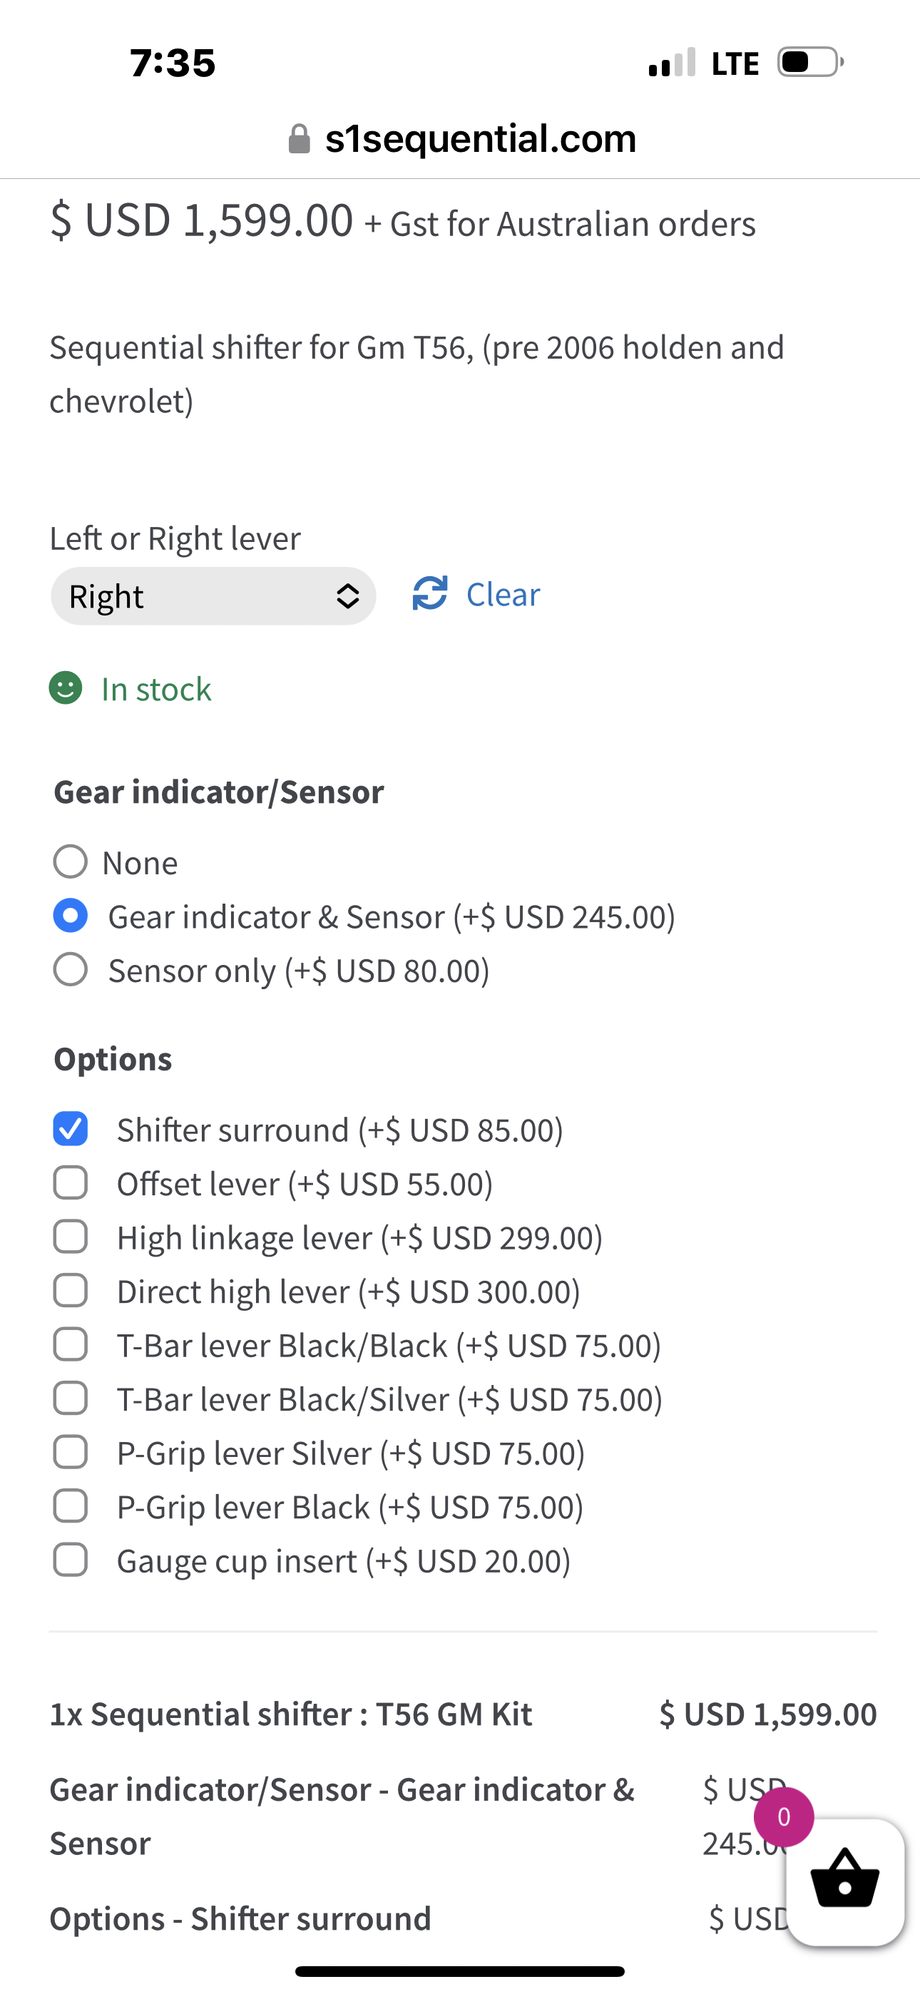Check the Direct high lever box
This screenshot has width=920, height=1994.
(x=70, y=1291)
